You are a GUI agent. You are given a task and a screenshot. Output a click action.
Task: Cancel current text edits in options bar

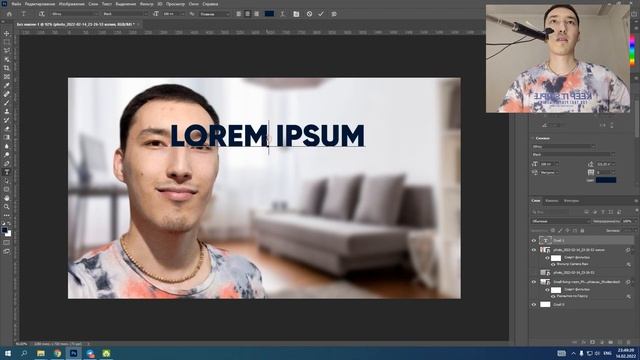(309, 14)
